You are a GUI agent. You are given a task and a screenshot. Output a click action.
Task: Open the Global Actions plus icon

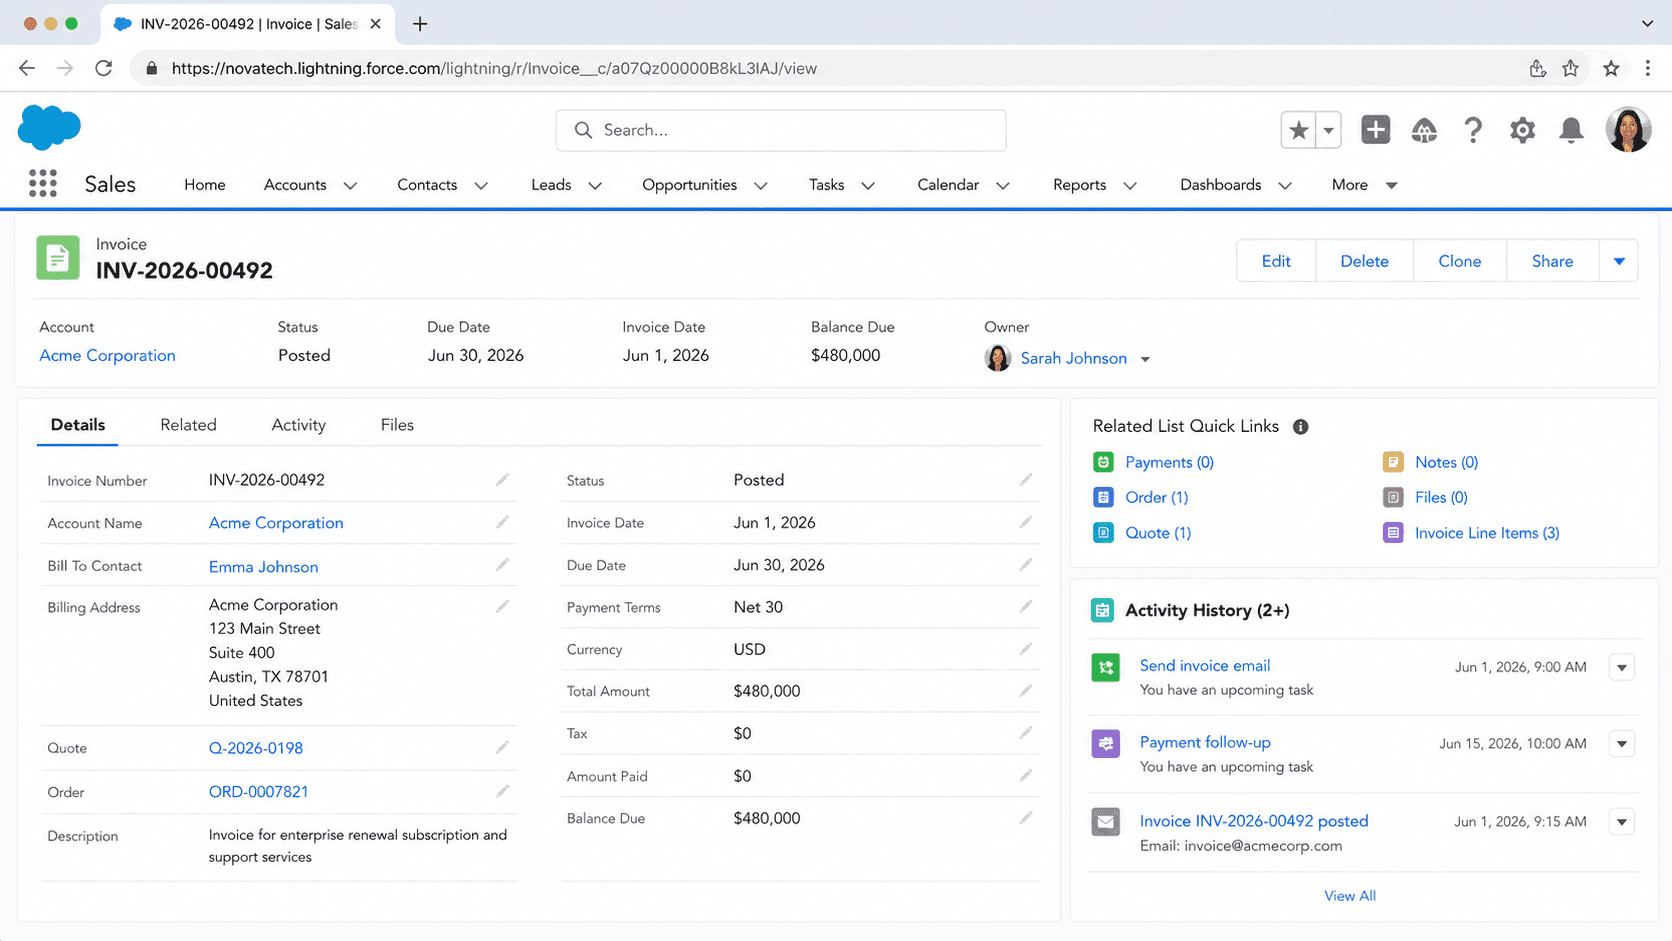pos(1376,130)
